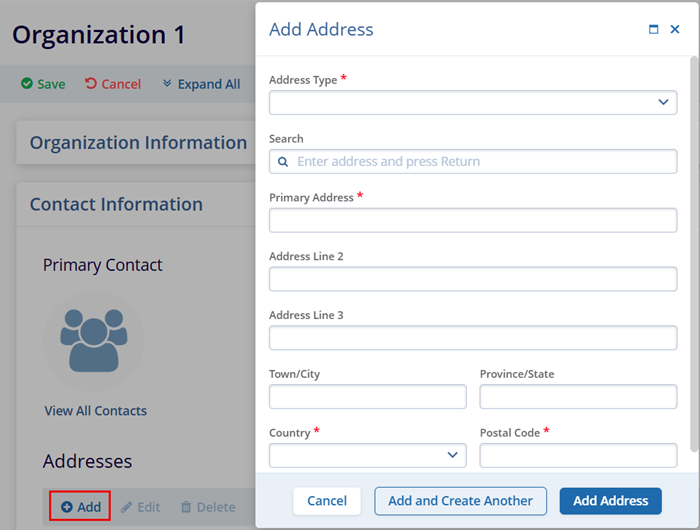
Task: Click the Postal Code field
Action: tap(578, 455)
